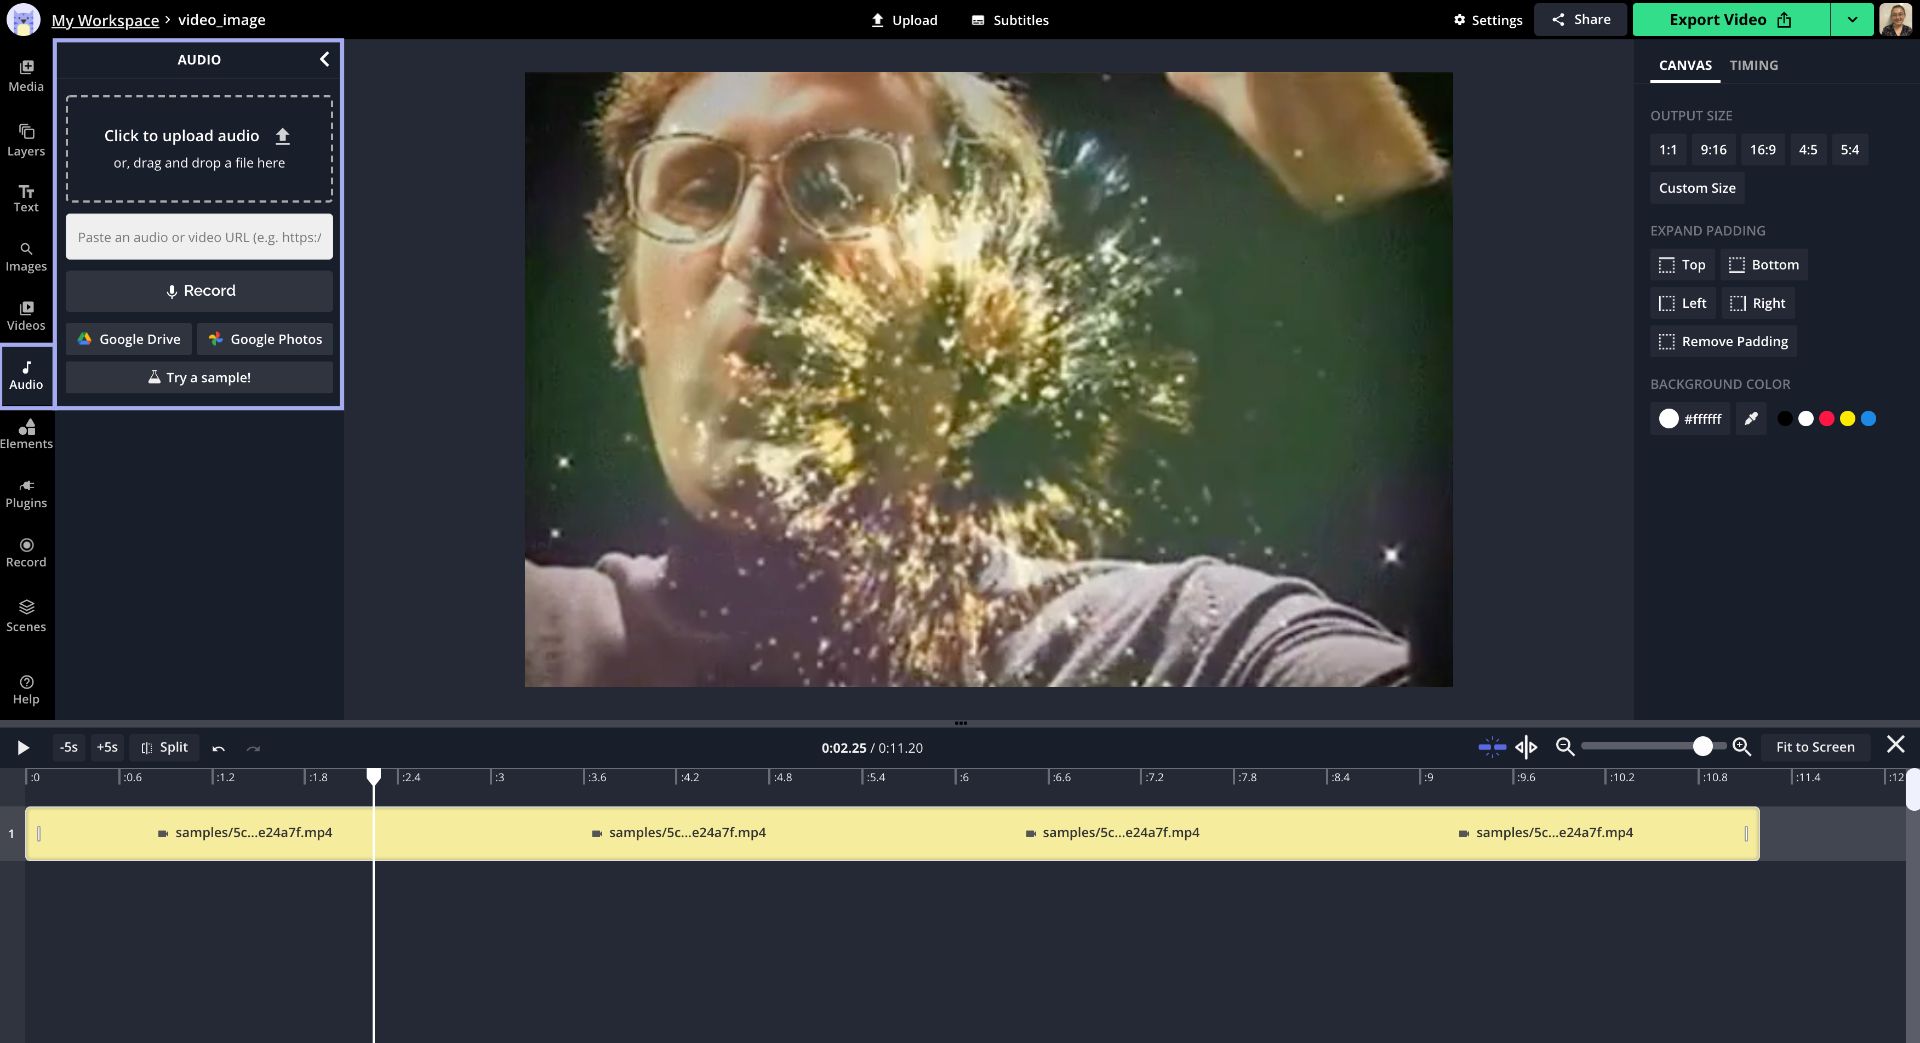This screenshot has width=1920, height=1043.
Task: Expand padding on Top
Action: [x=1682, y=265]
